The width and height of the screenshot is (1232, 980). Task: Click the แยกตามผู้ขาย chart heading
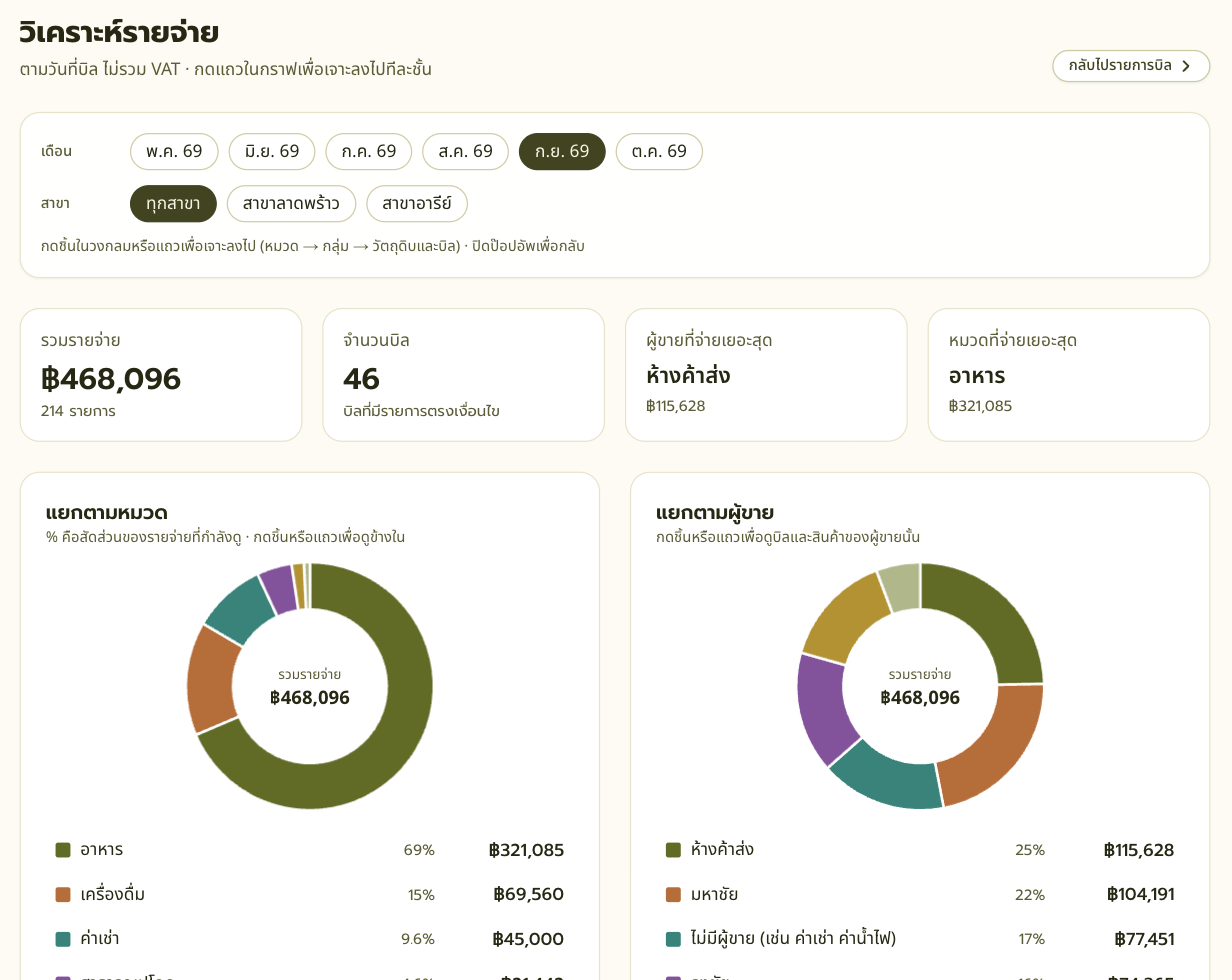coord(715,512)
